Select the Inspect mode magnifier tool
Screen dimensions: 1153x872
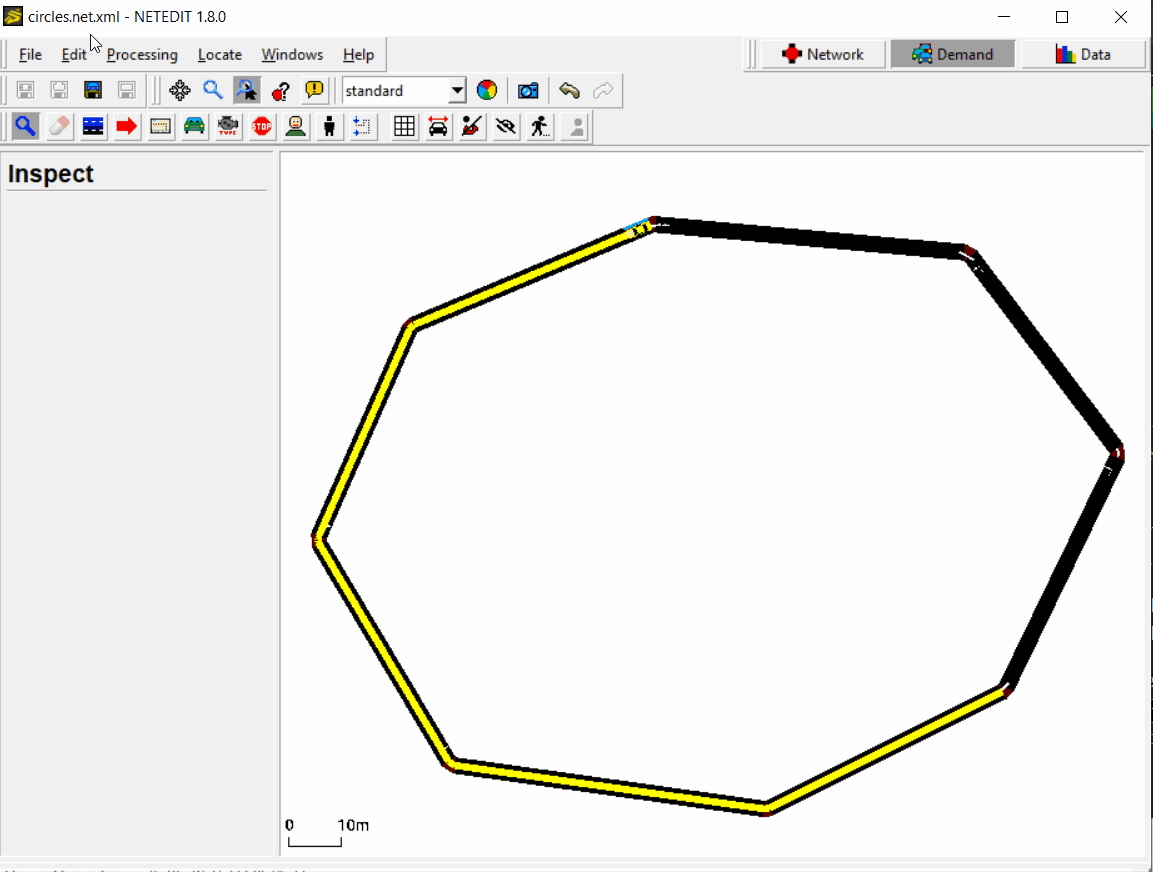coord(26,126)
